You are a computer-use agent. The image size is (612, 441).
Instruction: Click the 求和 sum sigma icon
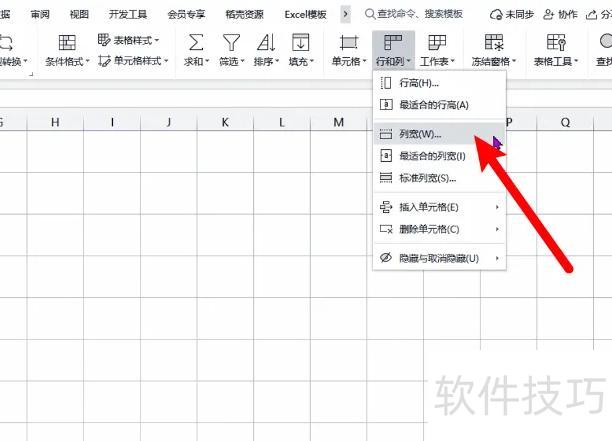(196, 42)
